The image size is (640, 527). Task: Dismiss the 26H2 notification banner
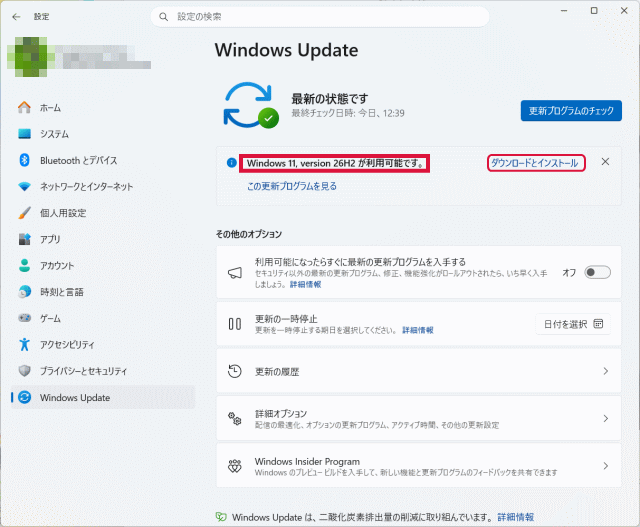tap(605, 162)
